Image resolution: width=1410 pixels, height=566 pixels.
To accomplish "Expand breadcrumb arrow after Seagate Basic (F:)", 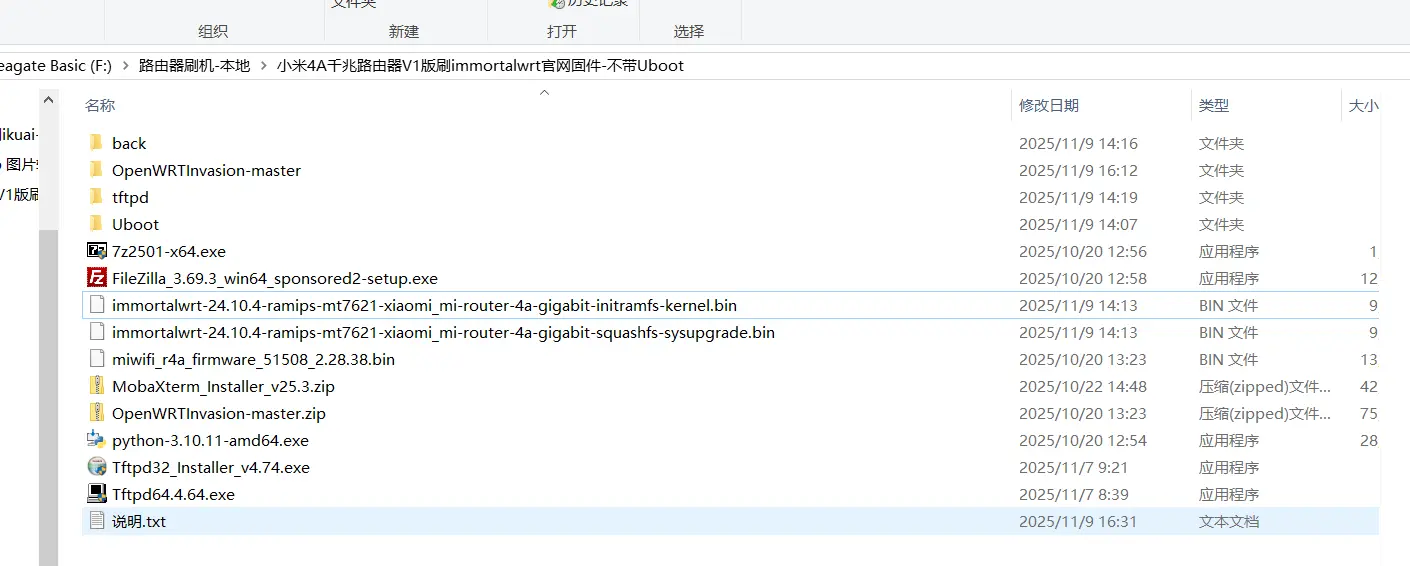I will point(126,66).
